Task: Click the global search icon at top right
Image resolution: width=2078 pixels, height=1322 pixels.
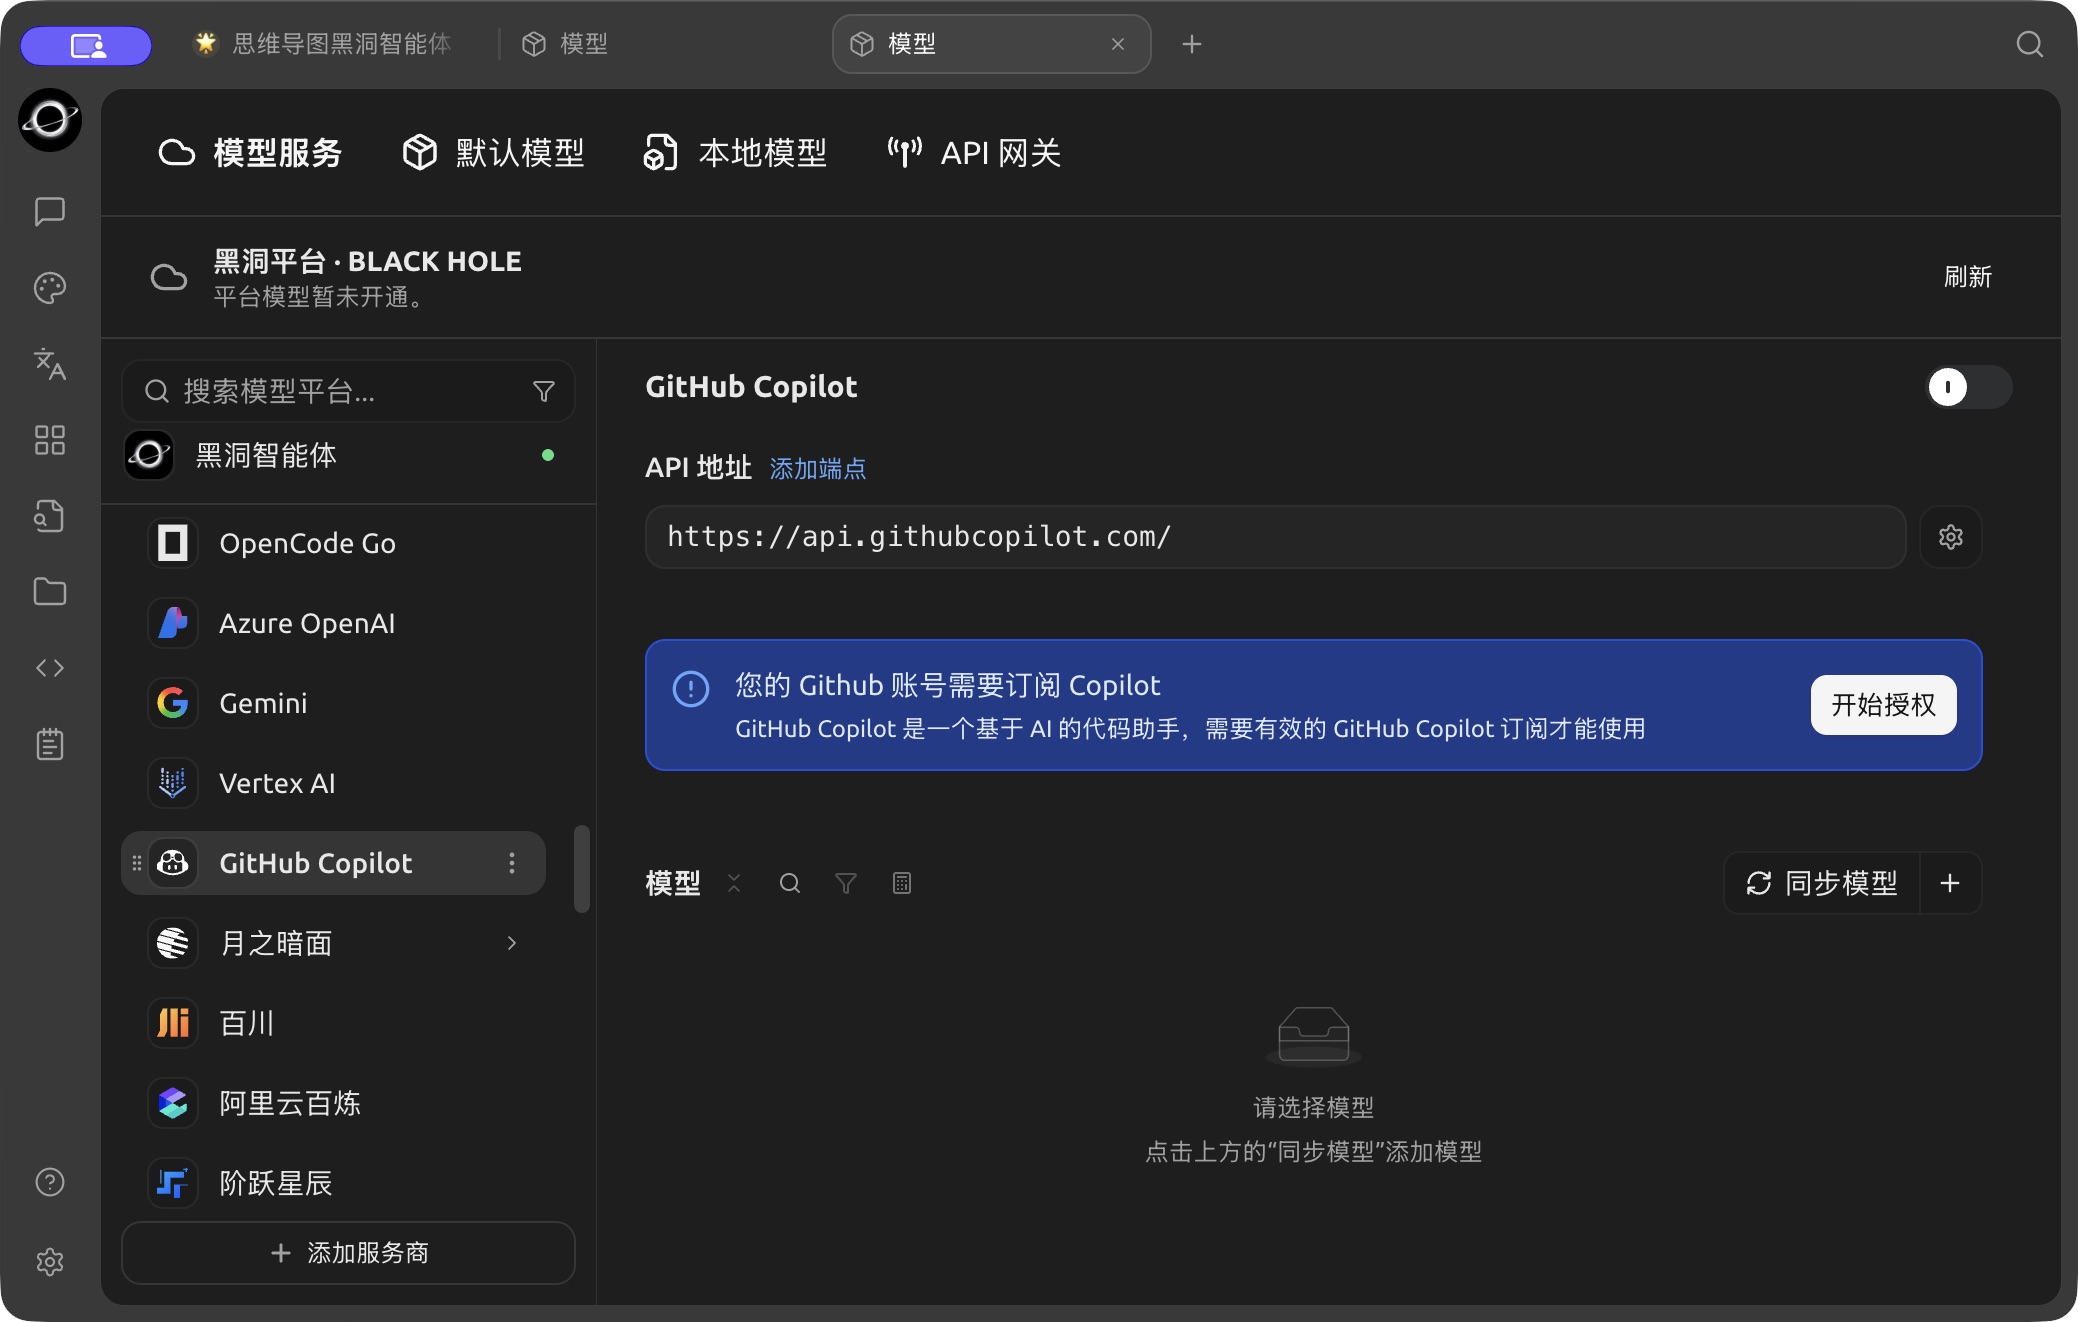Action: (2029, 44)
